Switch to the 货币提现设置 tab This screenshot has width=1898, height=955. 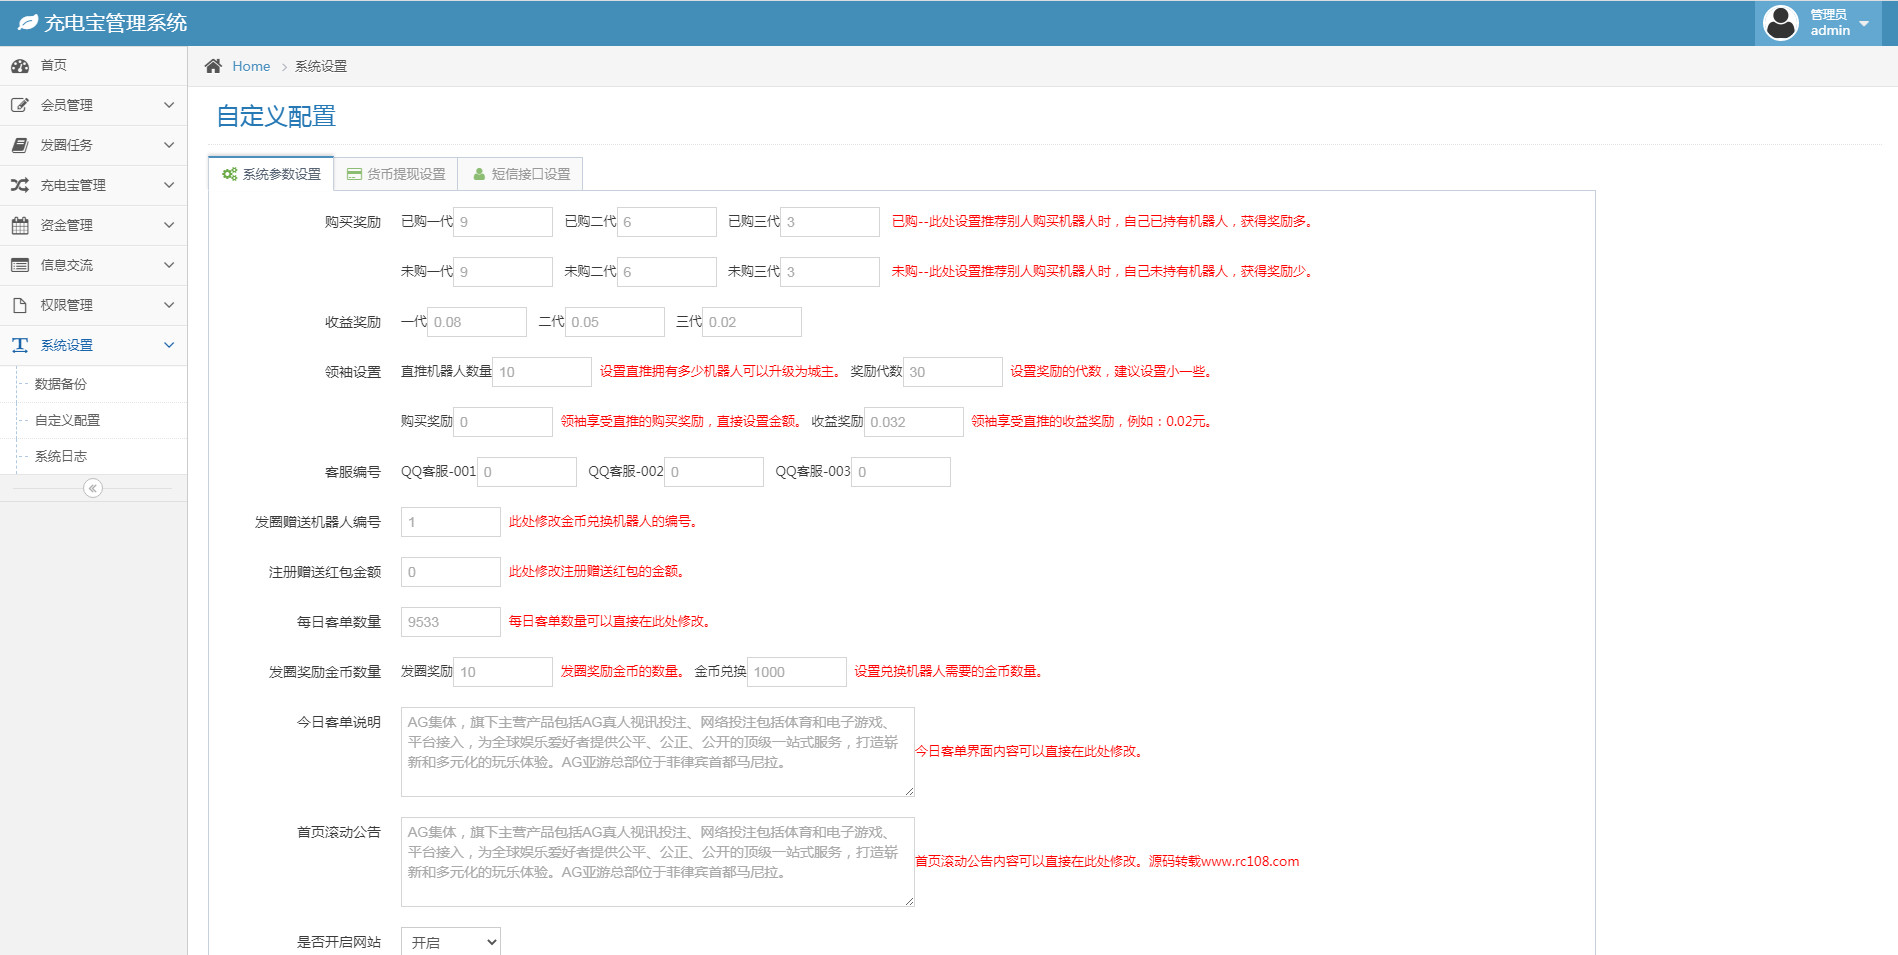tap(396, 174)
